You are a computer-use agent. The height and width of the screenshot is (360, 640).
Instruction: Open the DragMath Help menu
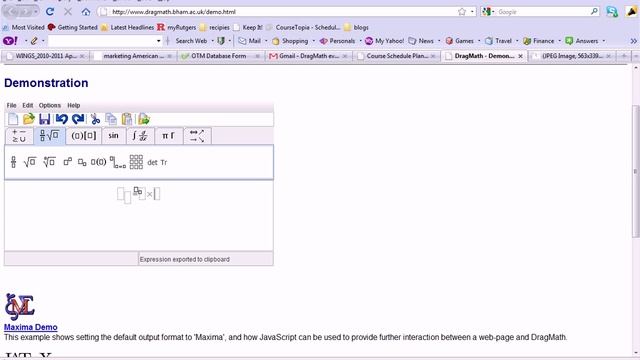tap(73, 105)
